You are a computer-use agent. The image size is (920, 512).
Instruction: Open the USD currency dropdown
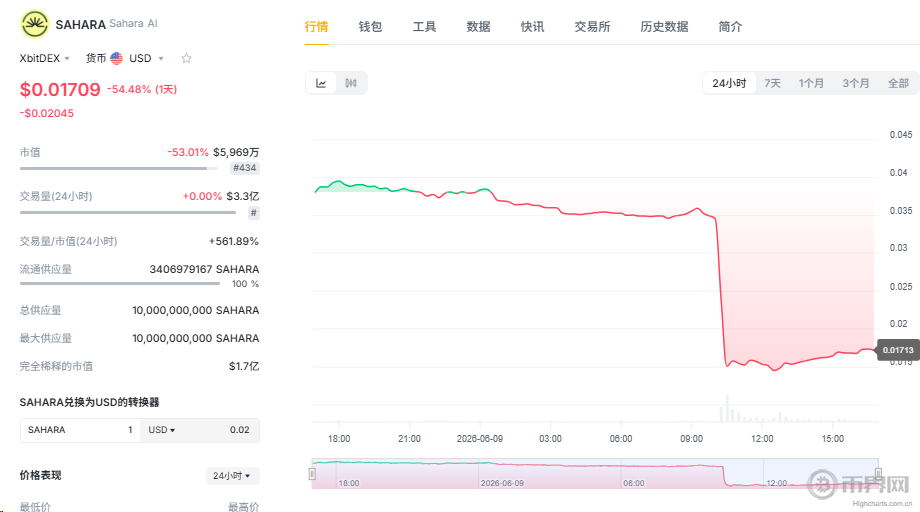[x=146, y=58]
